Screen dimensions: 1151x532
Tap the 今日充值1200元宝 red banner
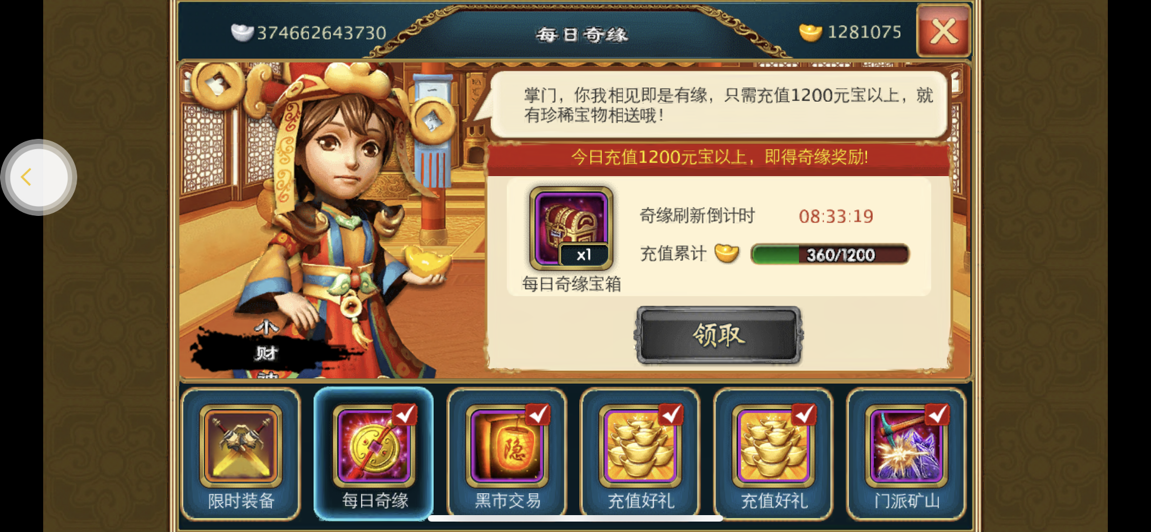point(719,157)
